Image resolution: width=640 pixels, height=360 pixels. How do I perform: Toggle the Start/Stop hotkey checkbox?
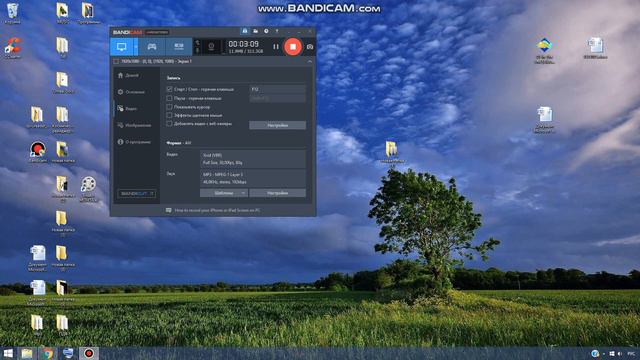click(x=169, y=89)
